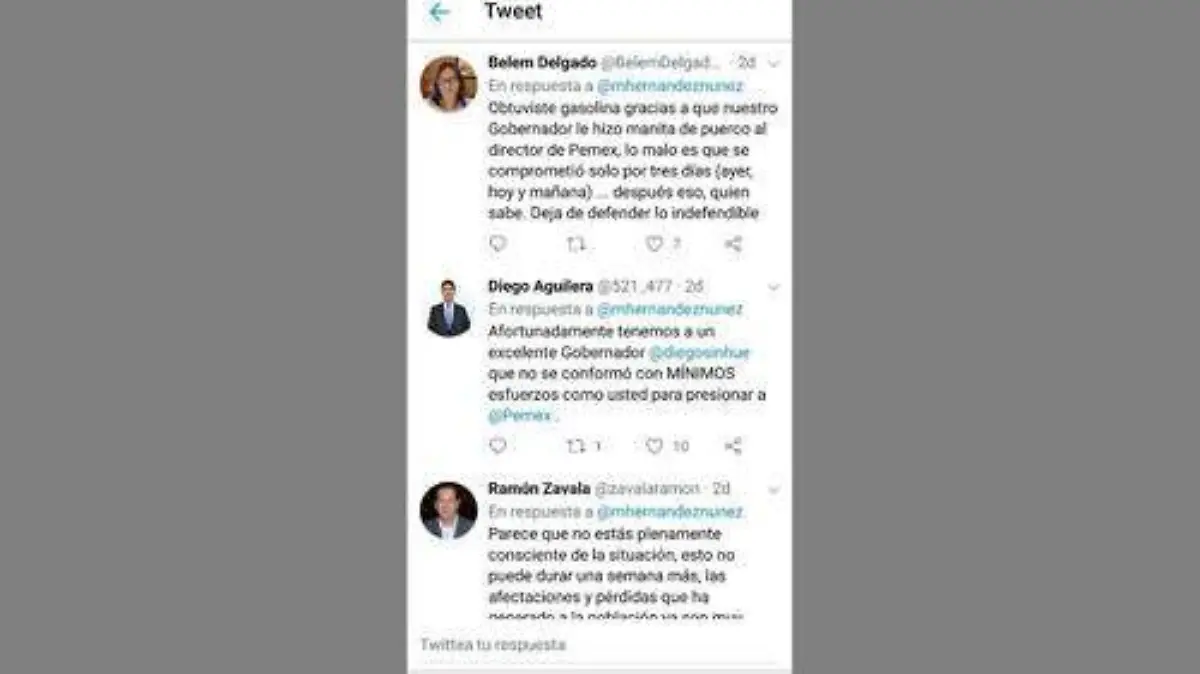Reply to Diego Aguilera's tweet
This screenshot has width=1200, height=674.
coord(498,446)
